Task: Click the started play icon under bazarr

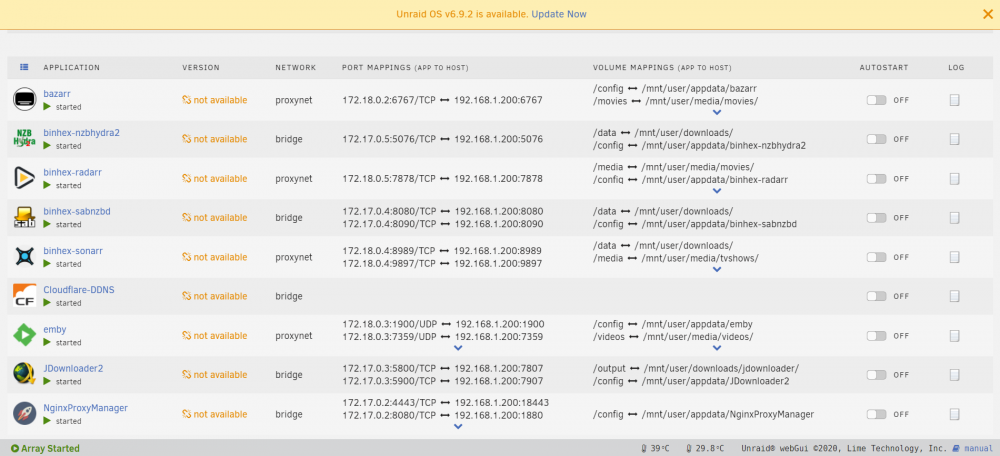Action: click(47, 107)
